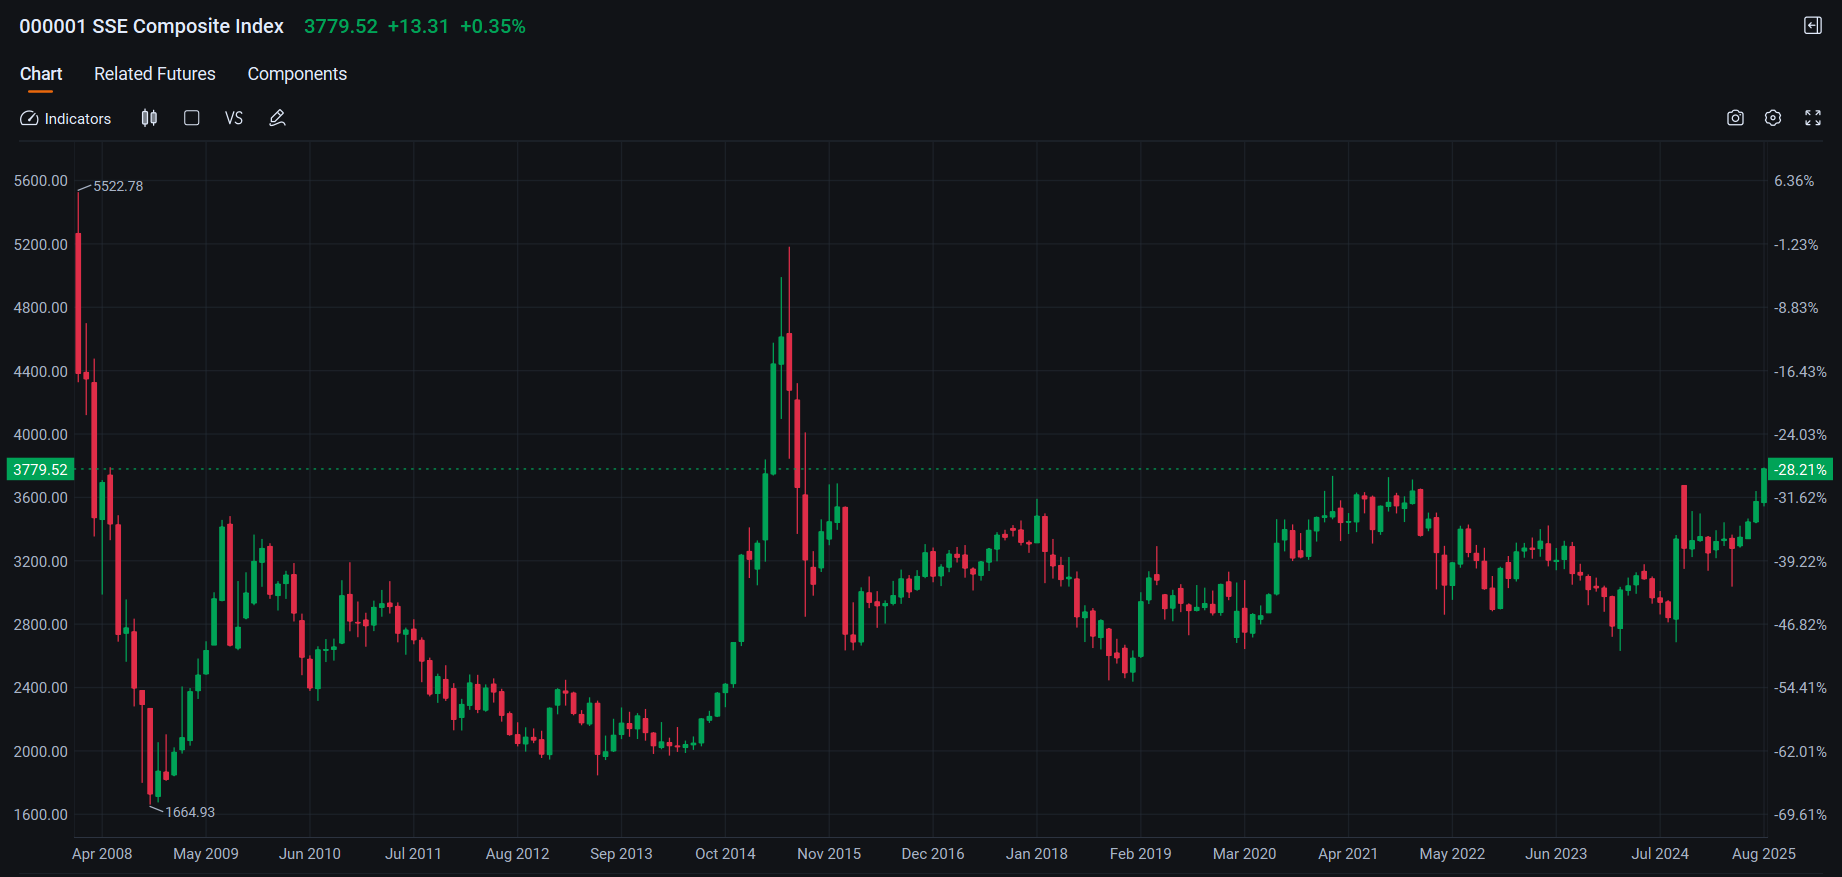Click the 000001 SSE Composite Index title
Viewport: 1842px width, 877px height.
coord(152,26)
